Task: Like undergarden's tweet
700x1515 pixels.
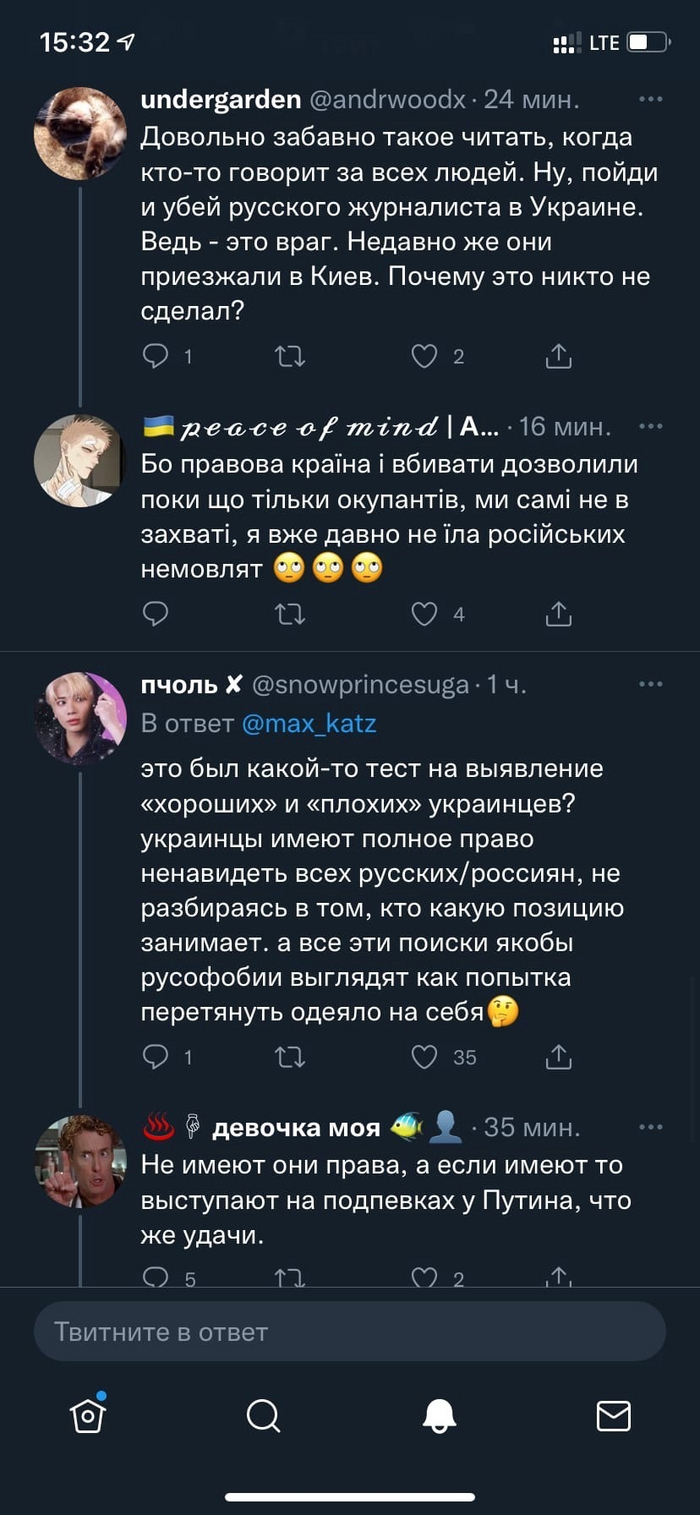Action: (x=425, y=355)
